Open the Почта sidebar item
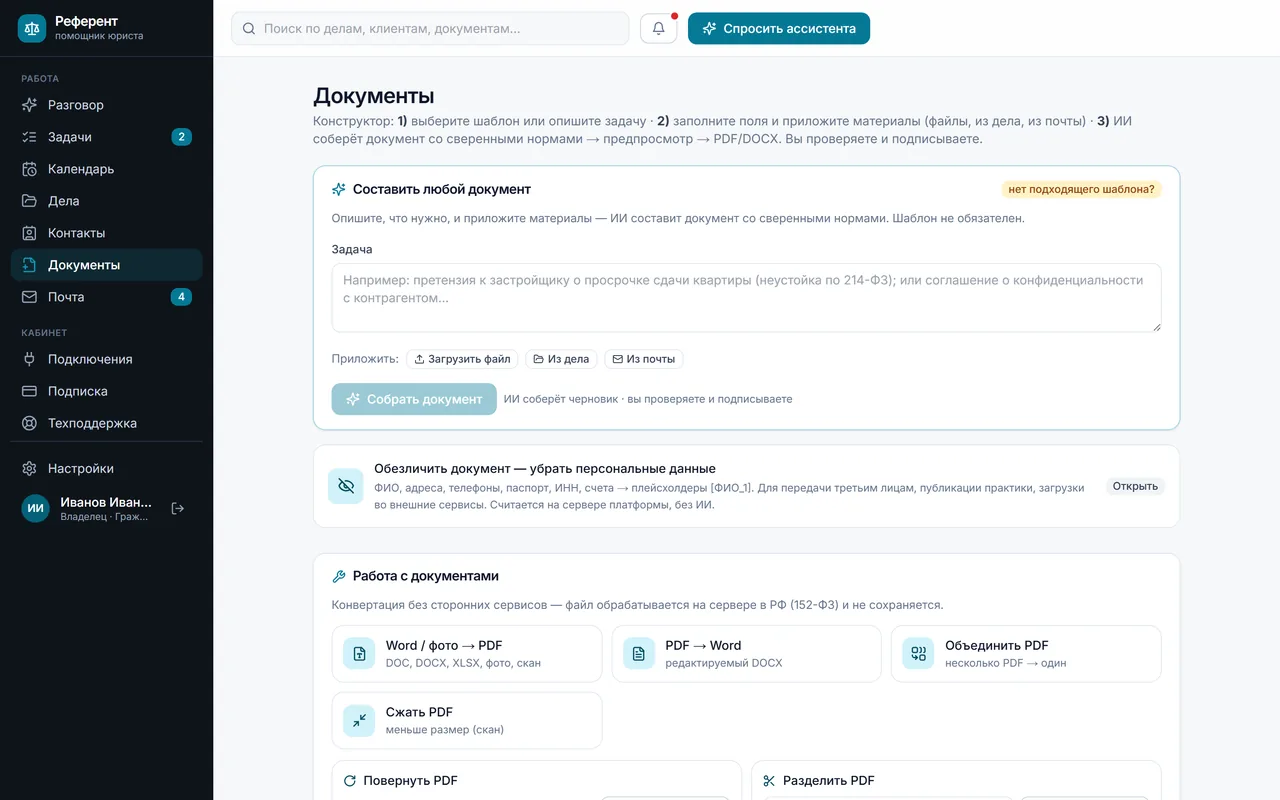Image resolution: width=1280 pixels, height=800 pixels. click(x=106, y=297)
